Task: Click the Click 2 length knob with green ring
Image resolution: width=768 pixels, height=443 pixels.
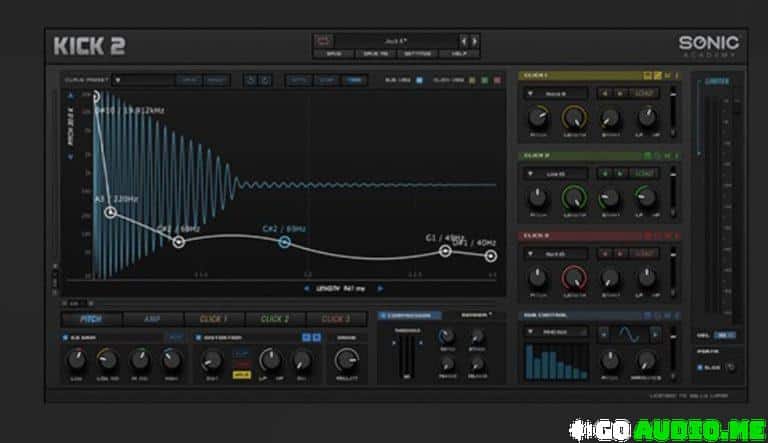Action: click(x=574, y=197)
